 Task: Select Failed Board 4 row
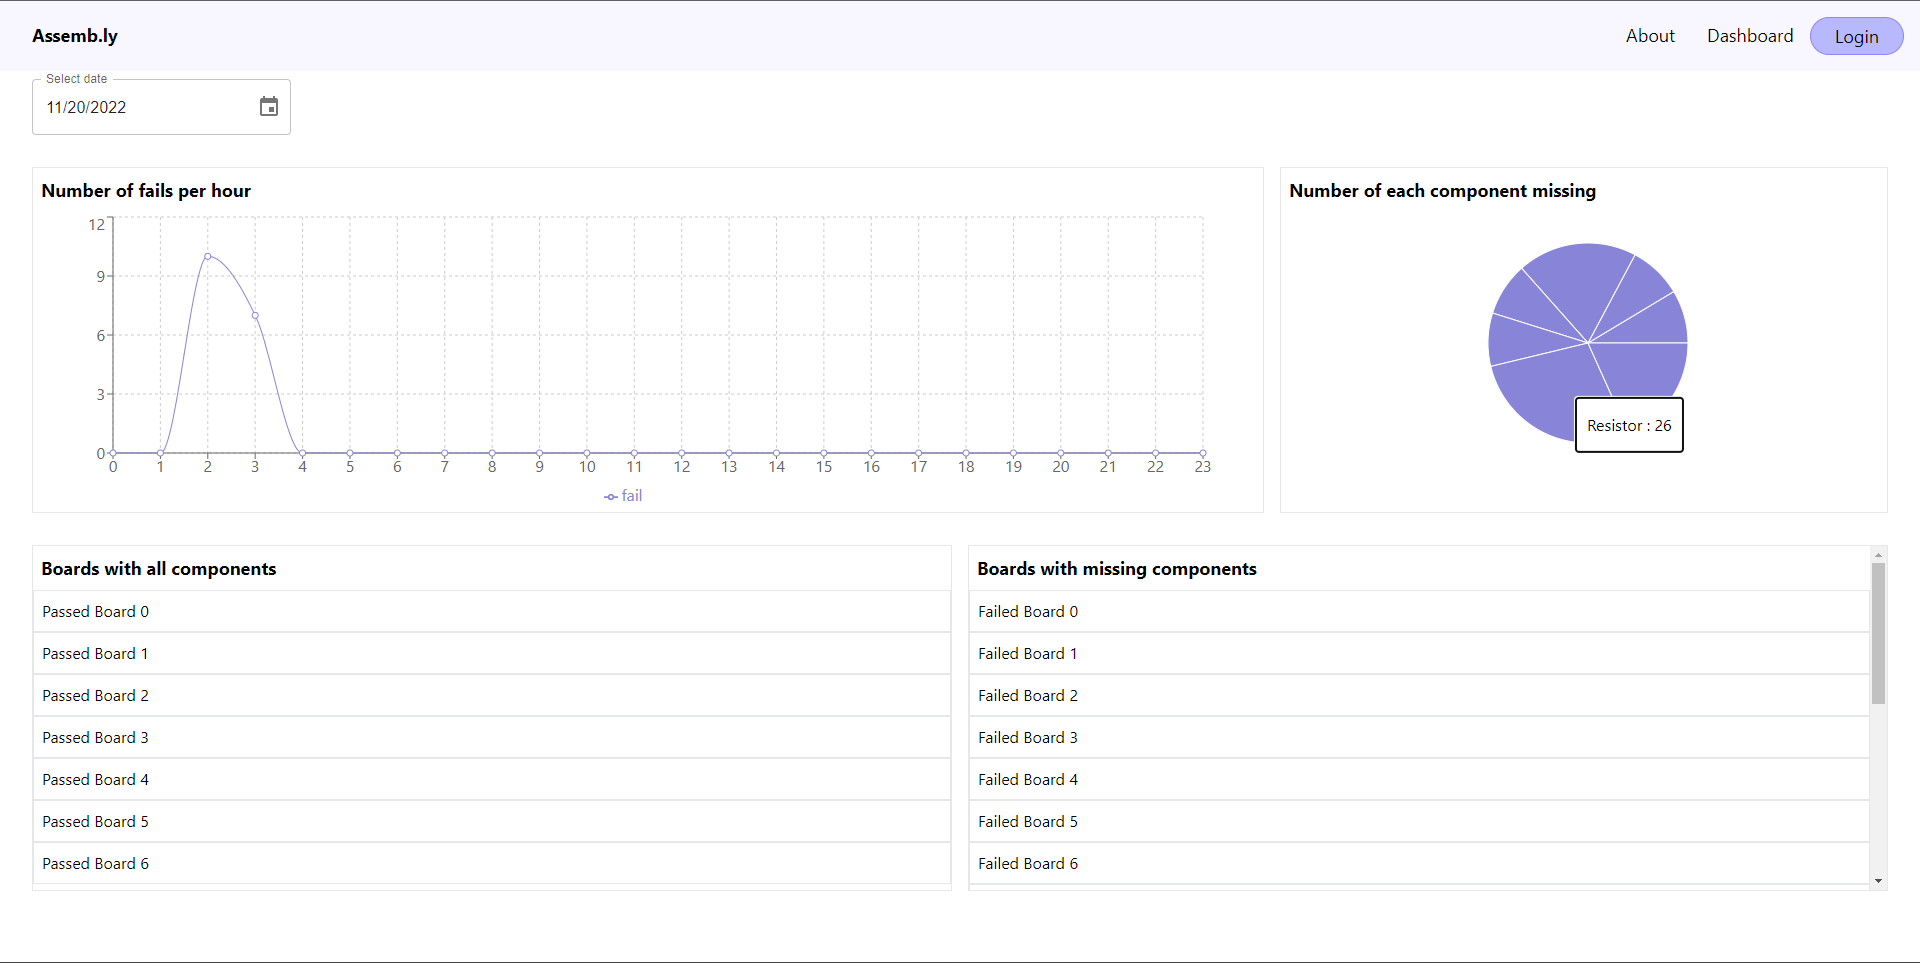pyautogui.click(x=1419, y=779)
